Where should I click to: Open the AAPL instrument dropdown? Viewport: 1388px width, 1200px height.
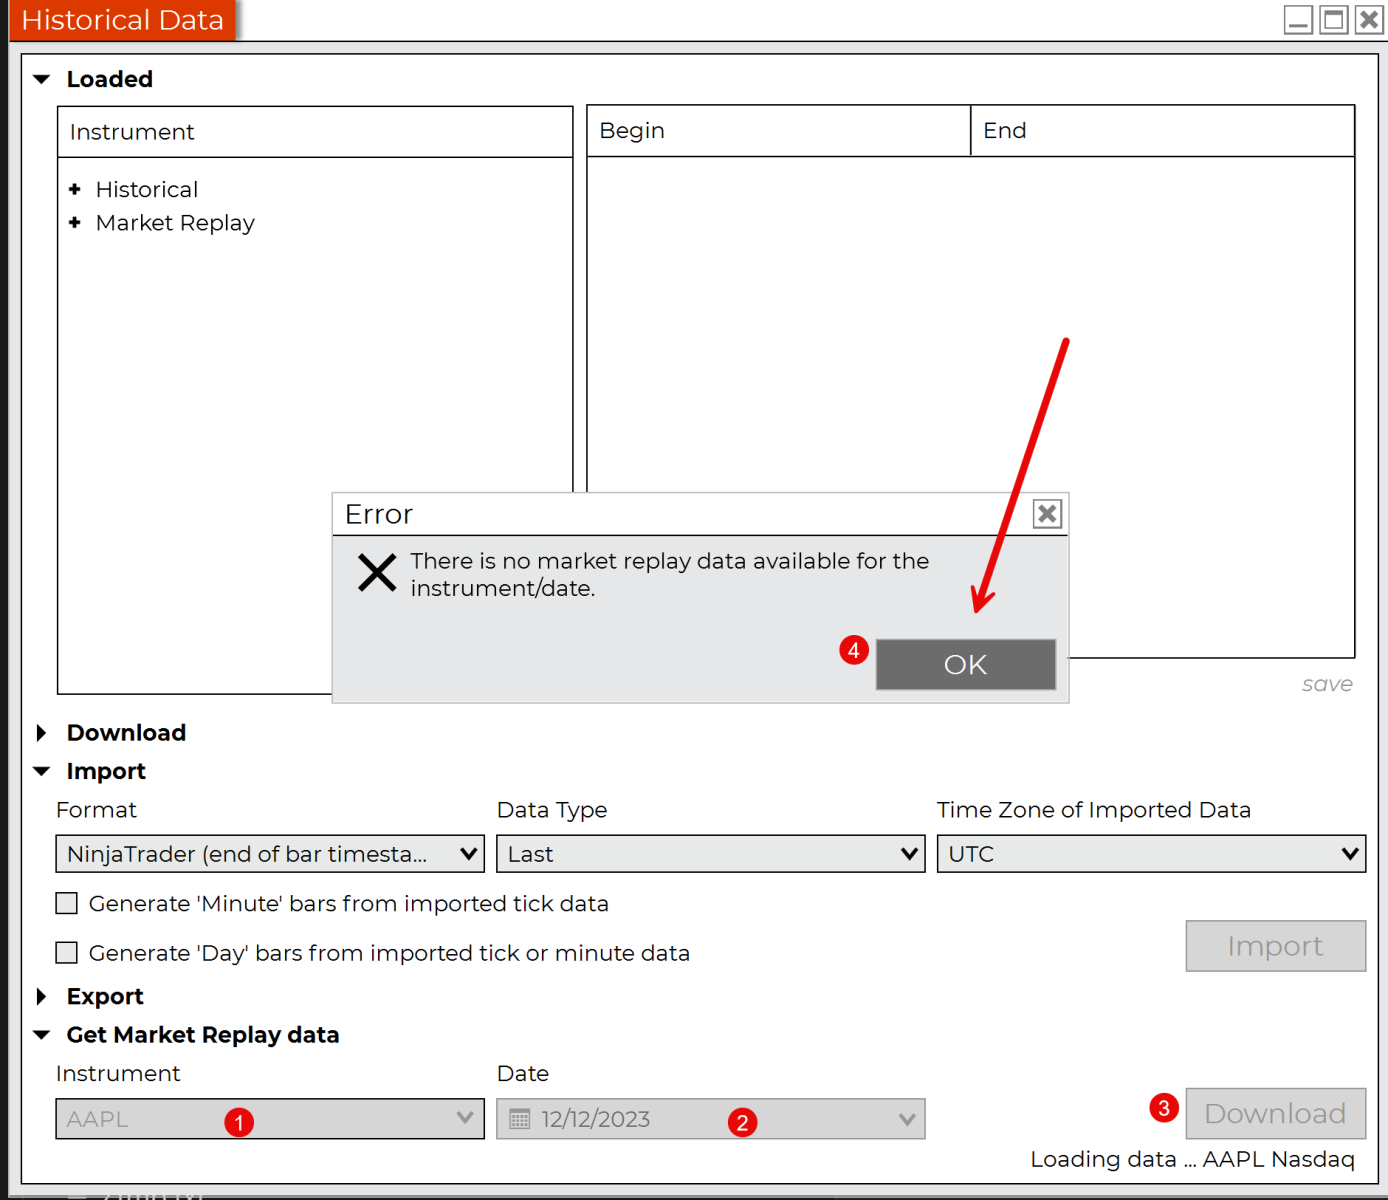[x=270, y=1119]
